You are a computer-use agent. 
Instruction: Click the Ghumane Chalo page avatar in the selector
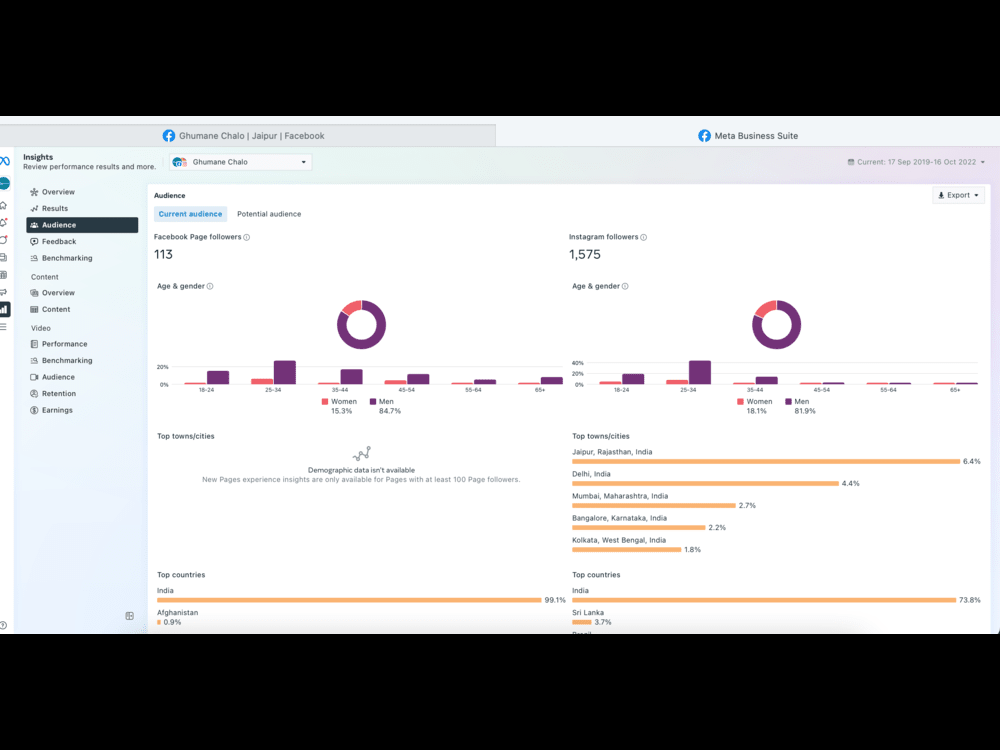point(179,162)
